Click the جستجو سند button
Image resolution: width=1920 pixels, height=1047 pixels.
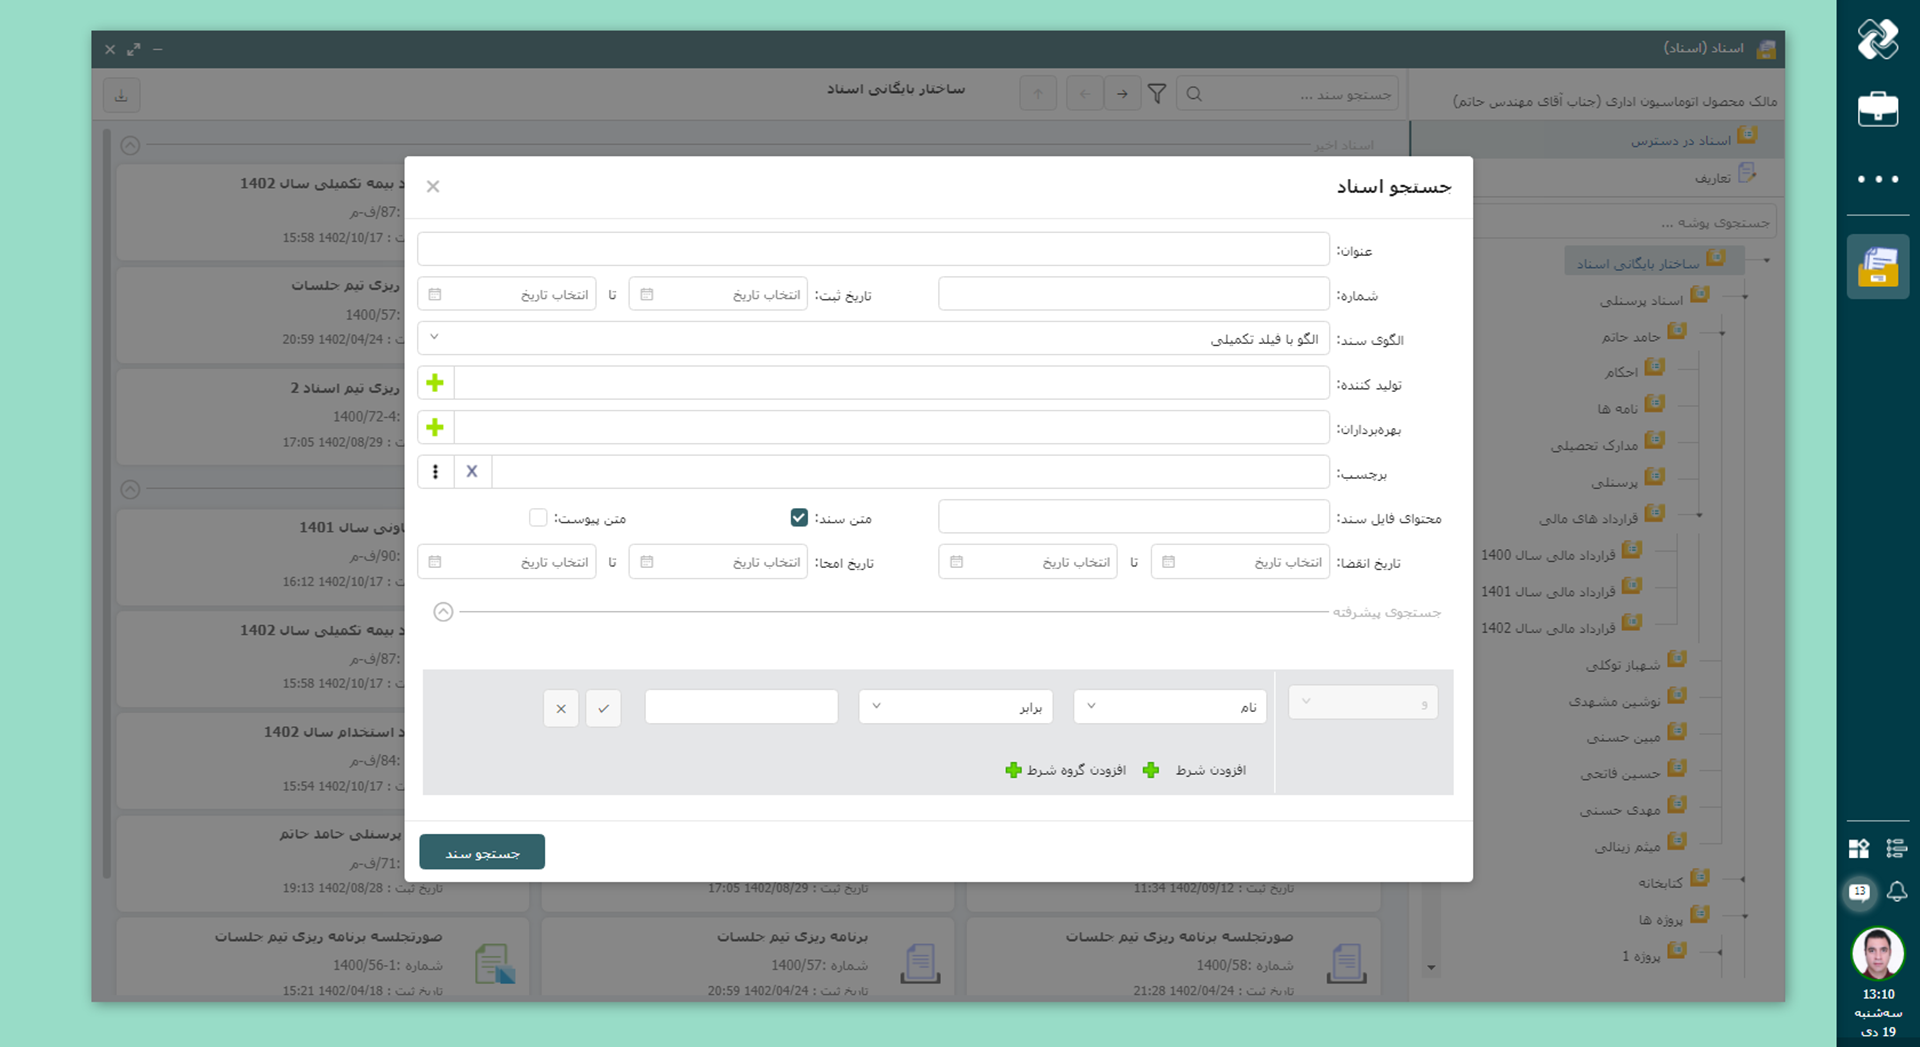tap(482, 852)
